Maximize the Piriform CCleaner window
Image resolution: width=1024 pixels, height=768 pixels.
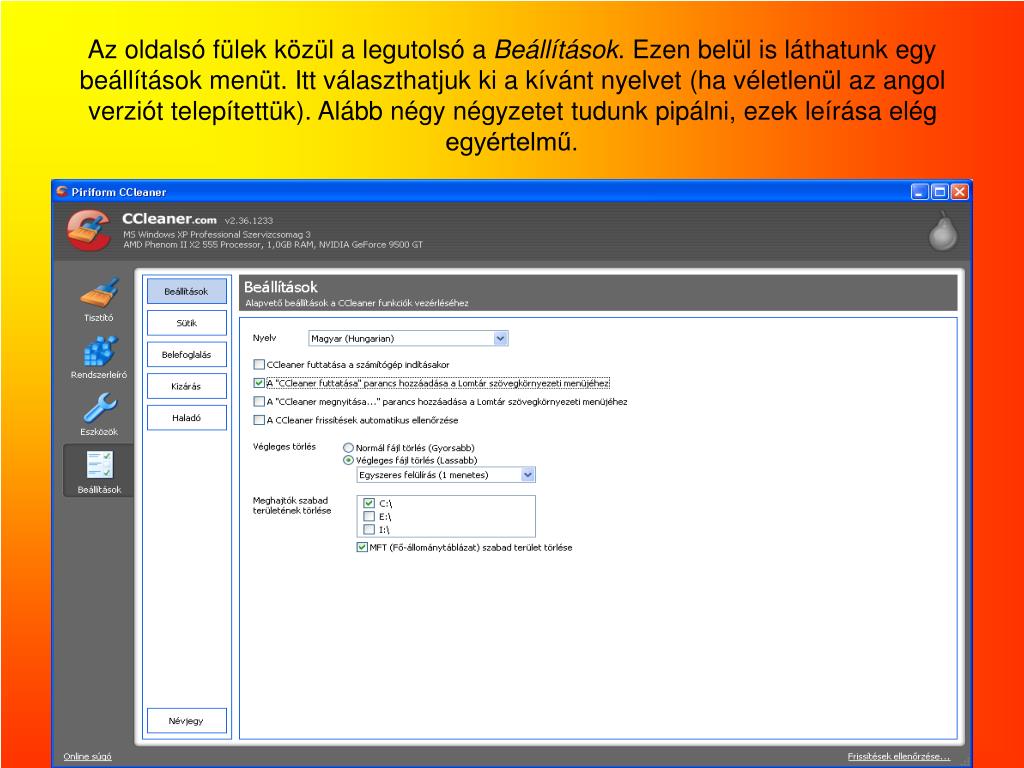coord(940,192)
